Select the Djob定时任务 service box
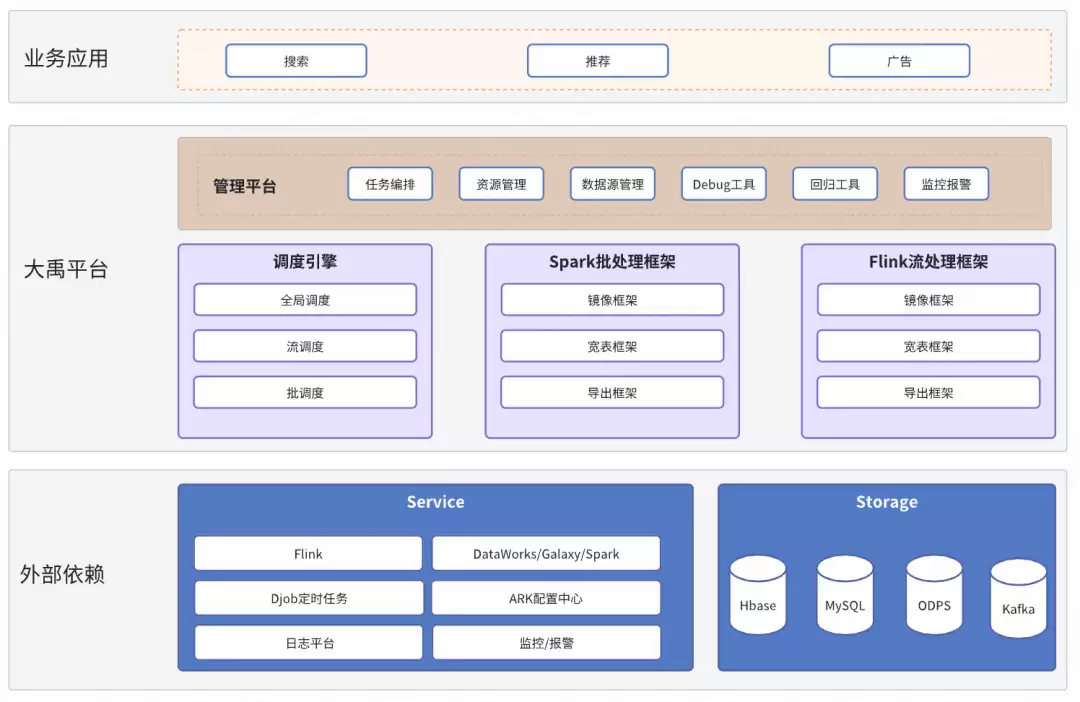 [x=308, y=598]
